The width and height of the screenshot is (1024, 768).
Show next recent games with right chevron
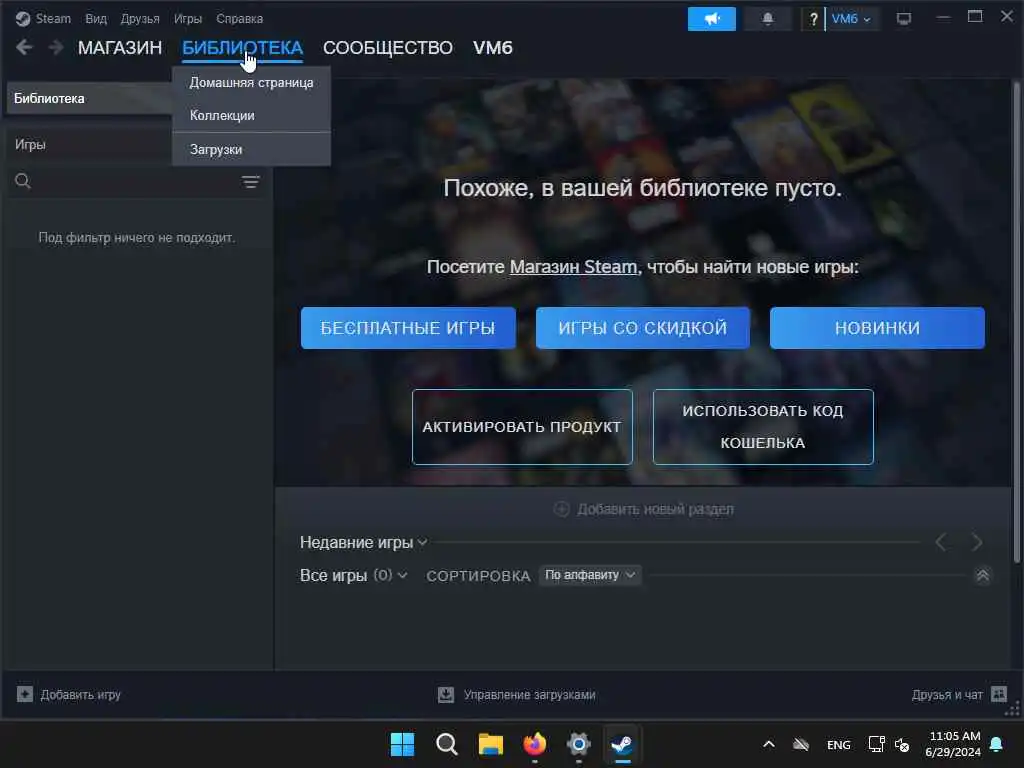coord(976,542)
